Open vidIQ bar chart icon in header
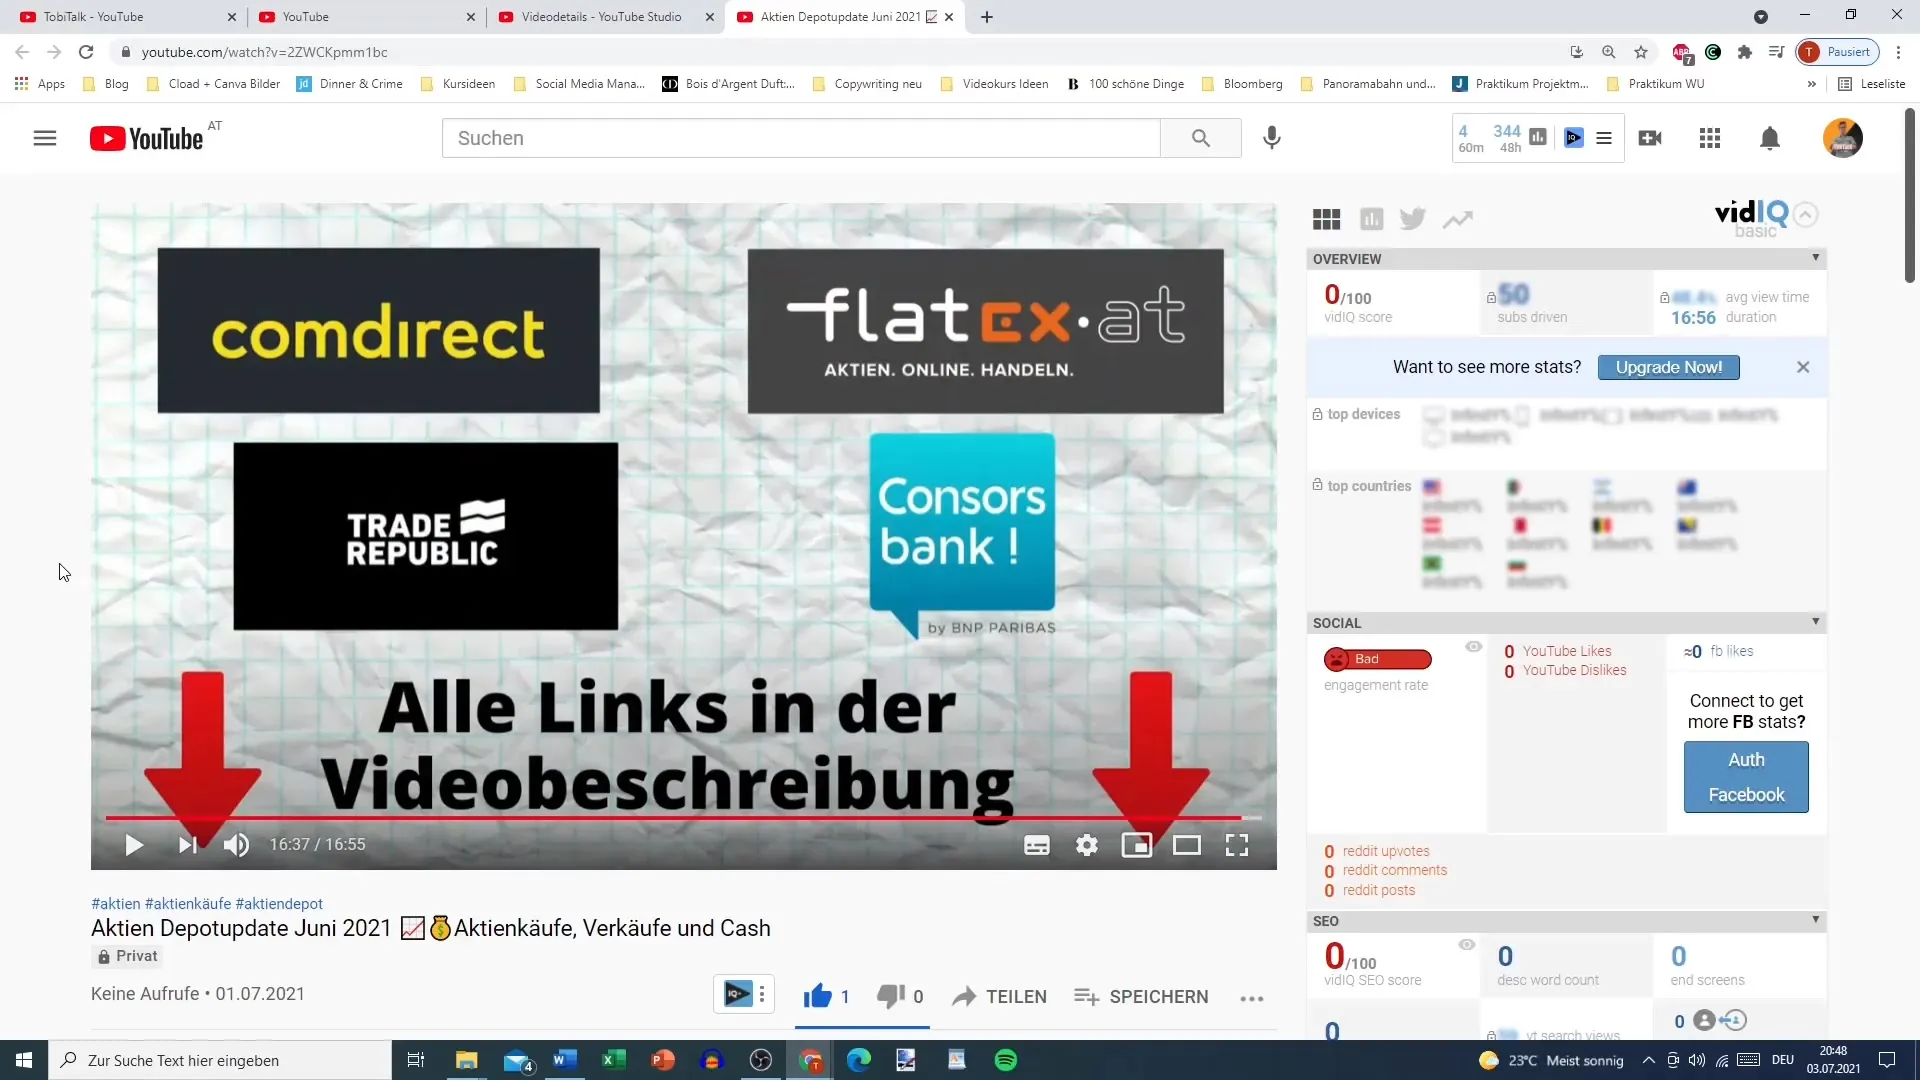The width and height of the screenshot is (1920, 1080). [x=1538, y=137]
